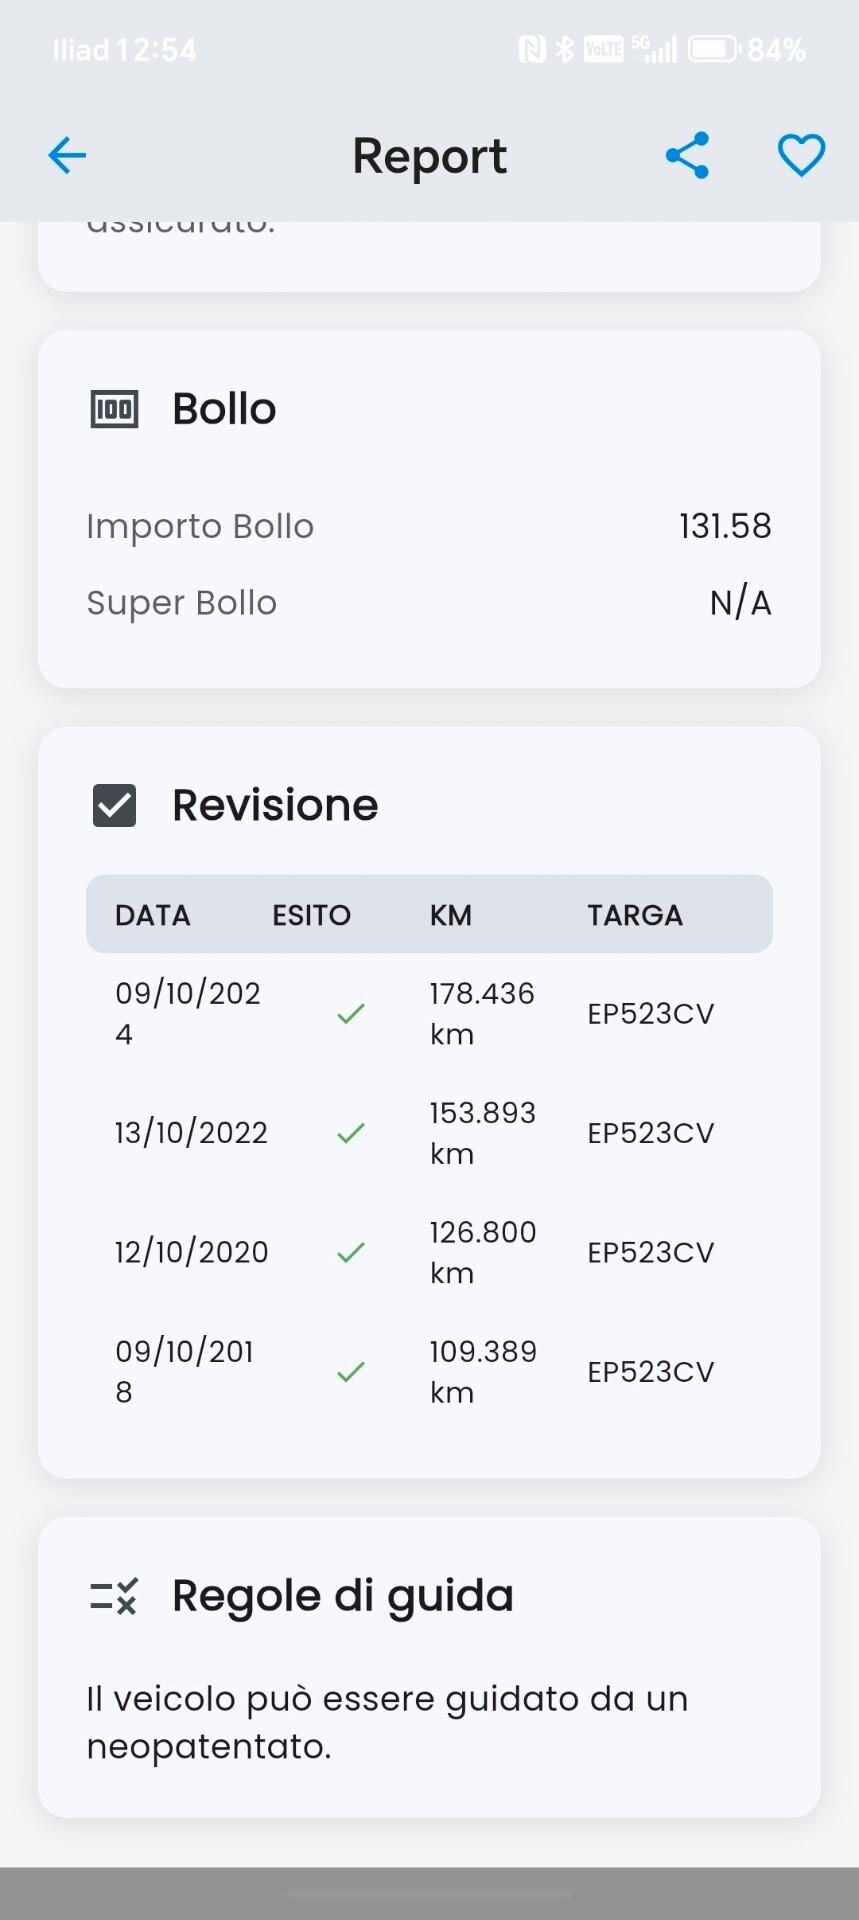Tap green check for 12/10/2020 inspection
This screenshot has width=859, height=1920.
tap(351, 1252)
